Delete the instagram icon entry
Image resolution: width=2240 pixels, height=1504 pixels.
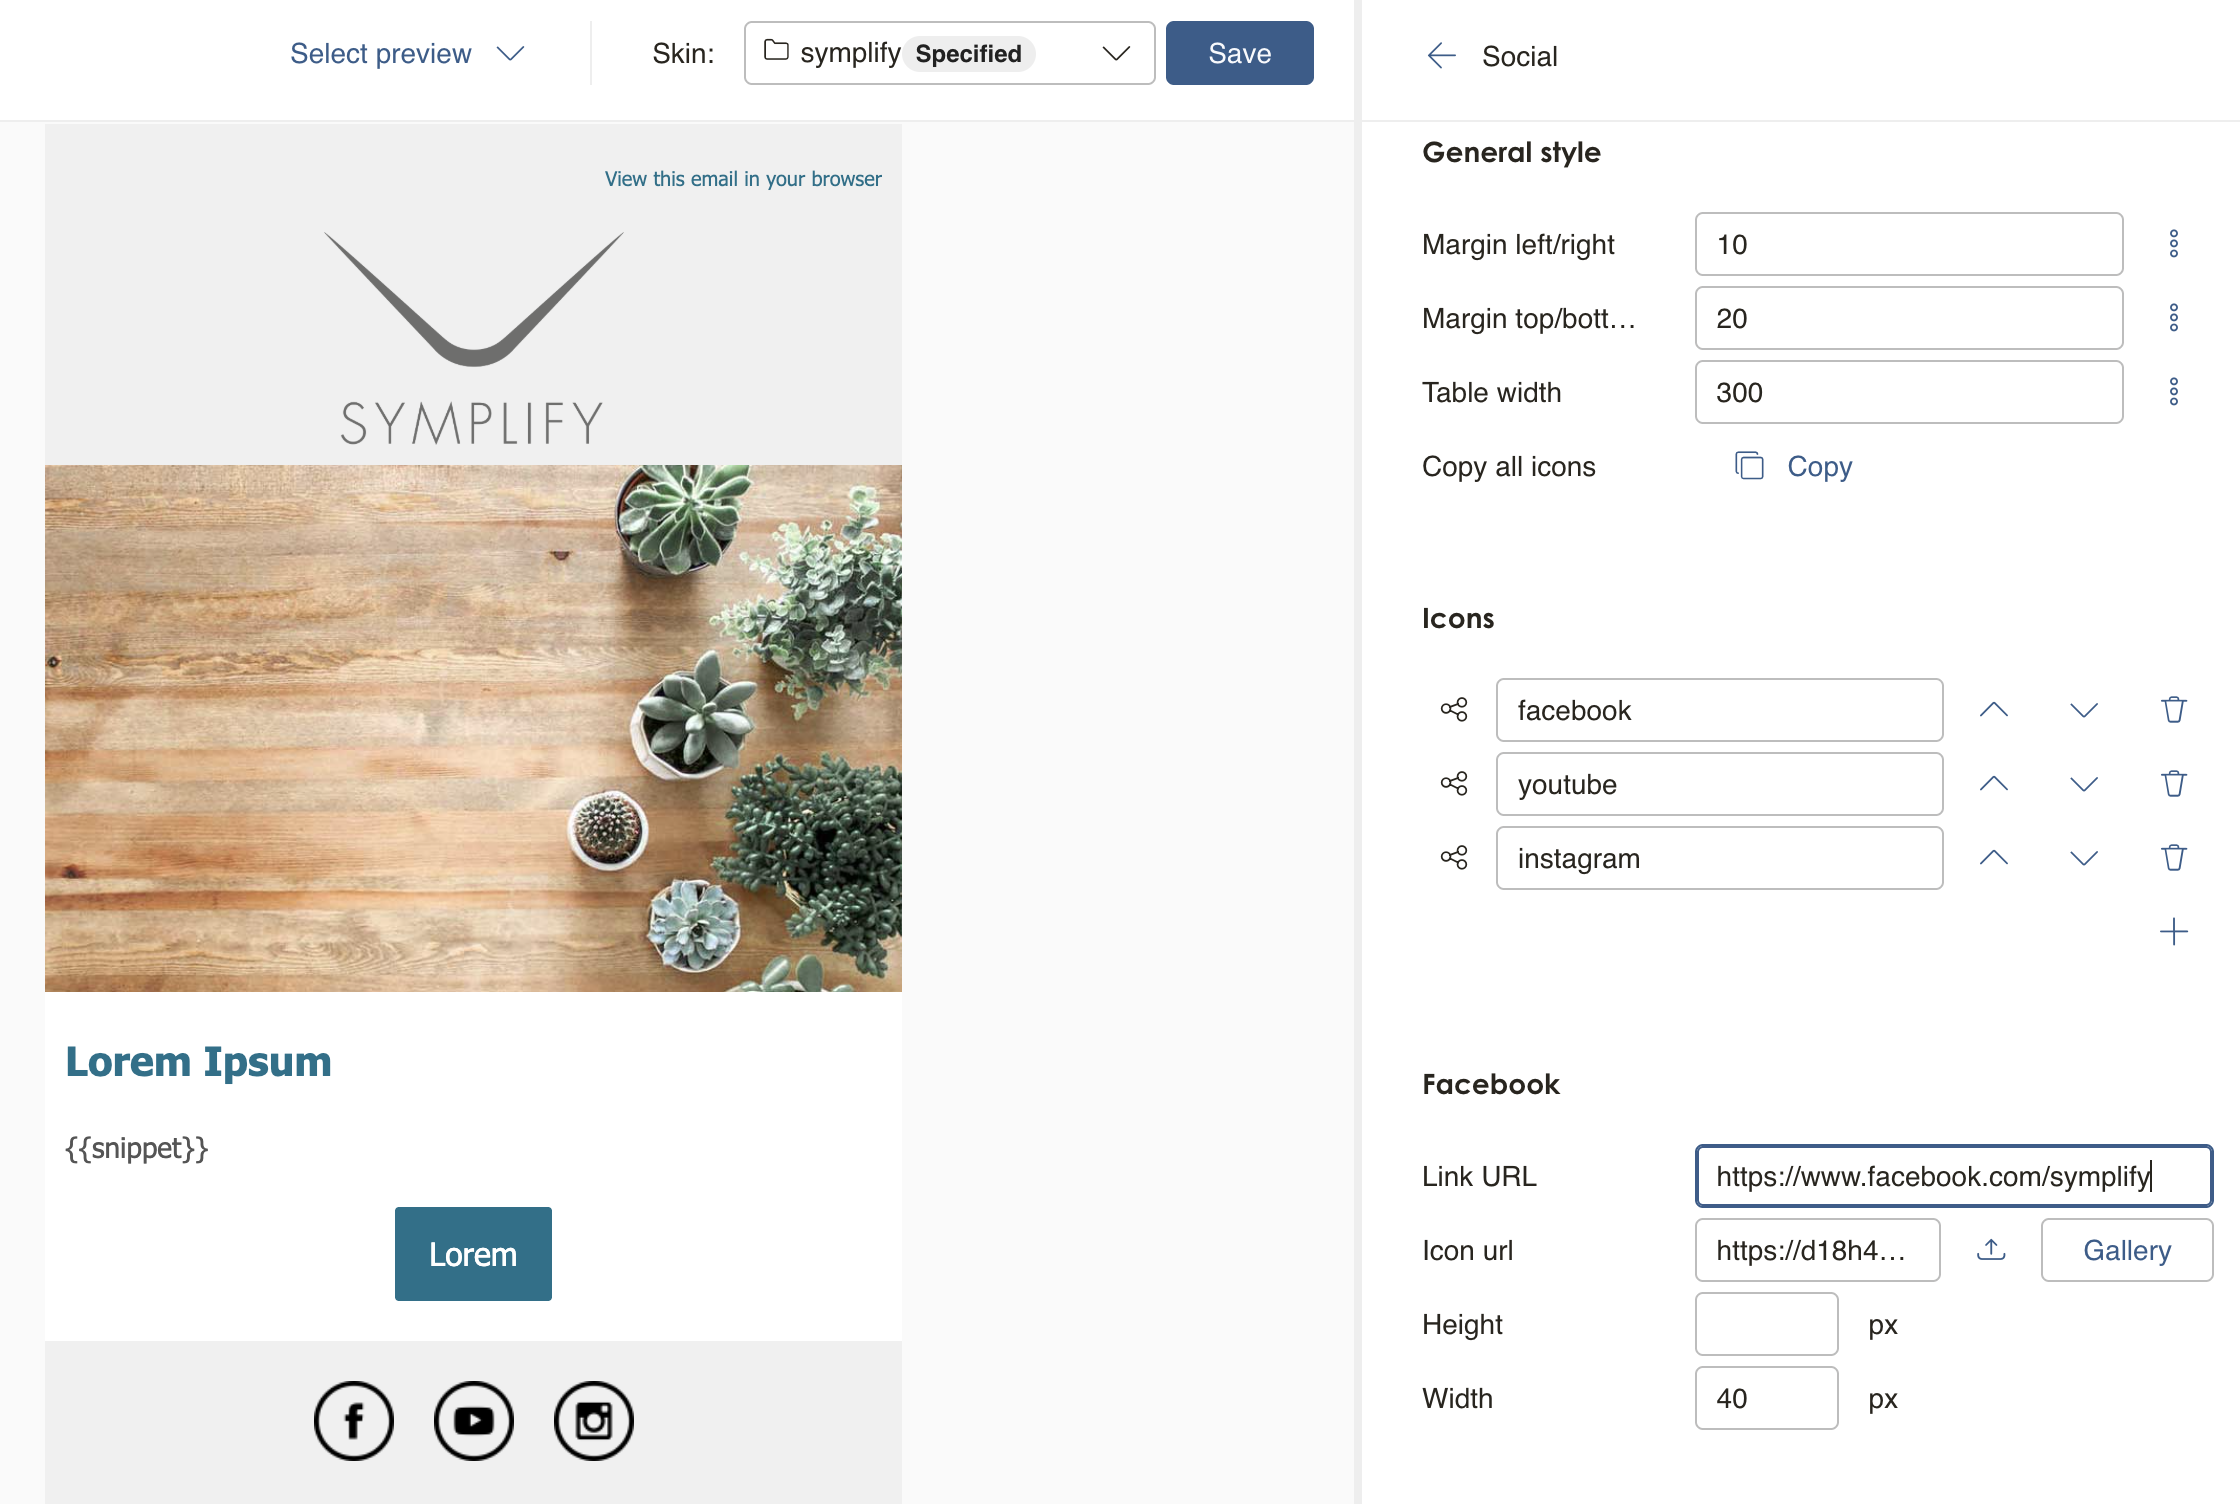(2173, 858)
